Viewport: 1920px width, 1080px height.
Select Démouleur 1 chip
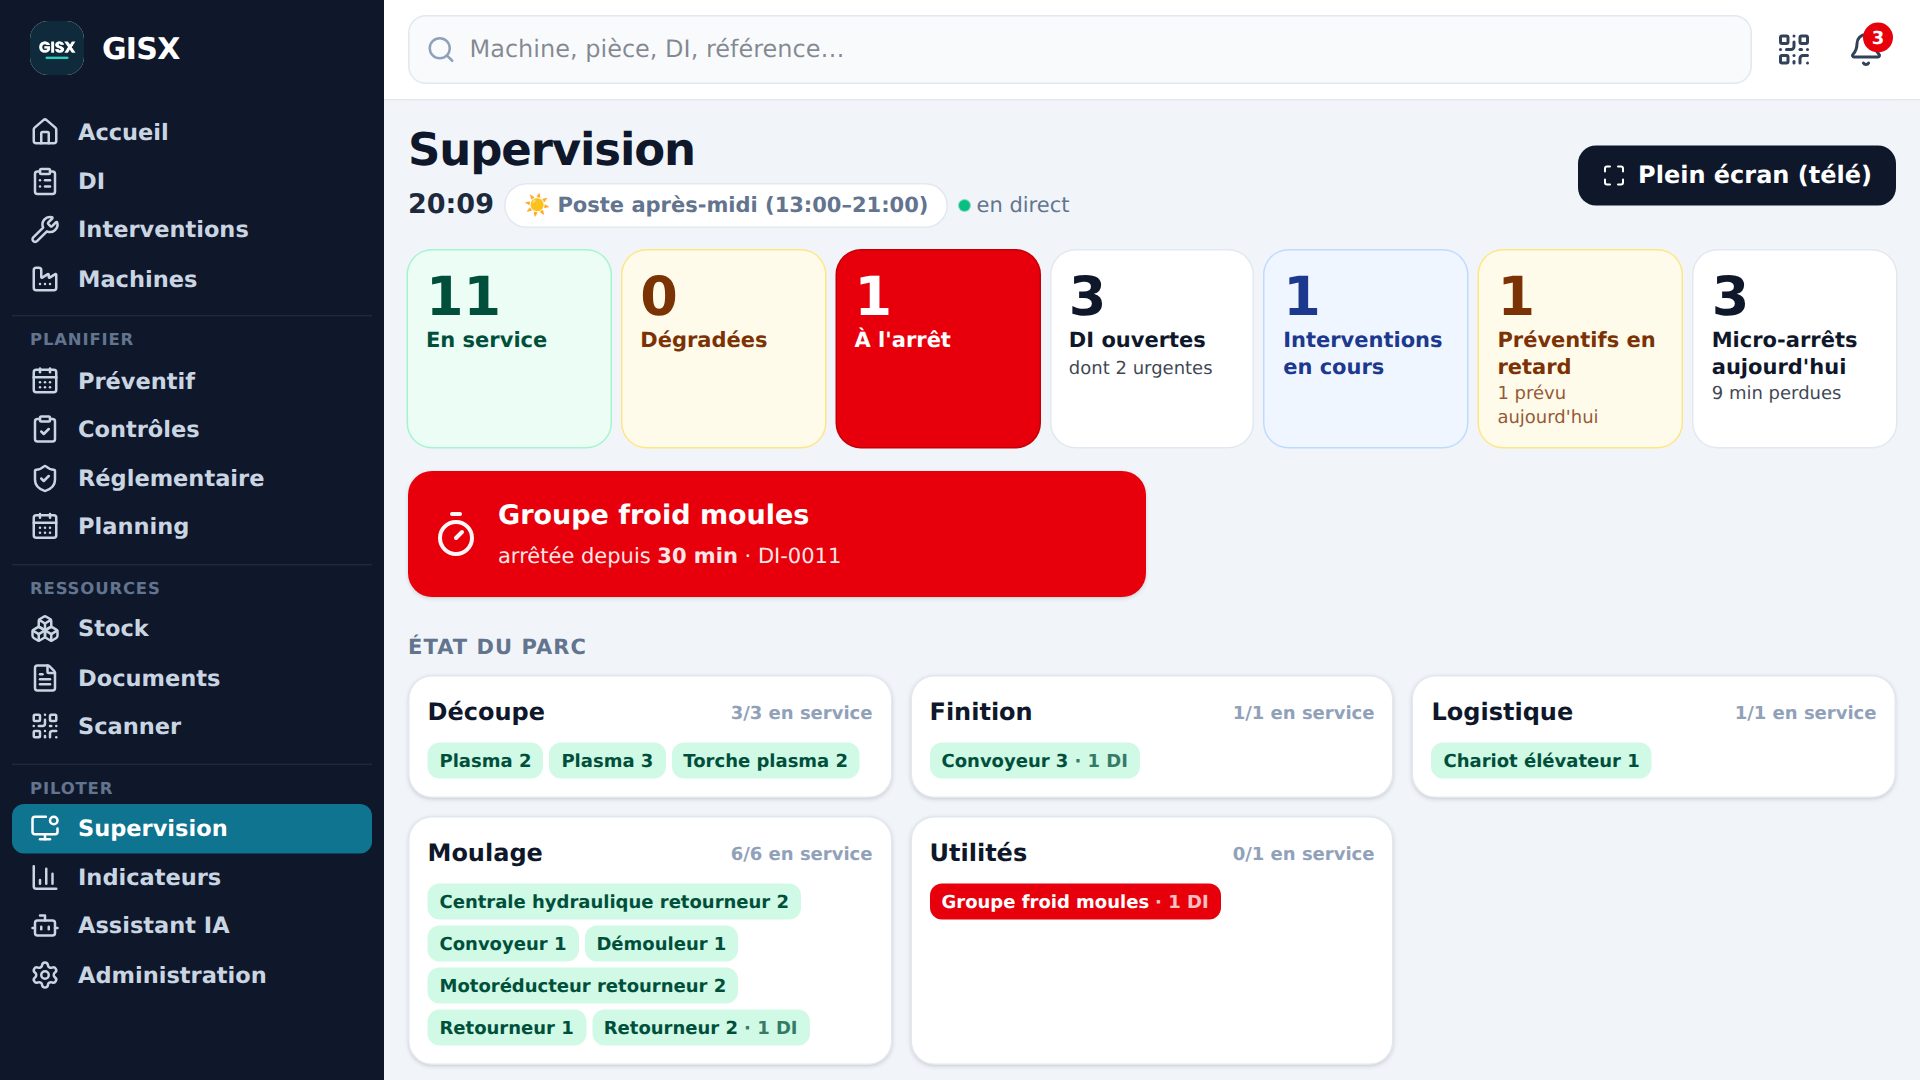pyautogui.click(x=661, y=944)
